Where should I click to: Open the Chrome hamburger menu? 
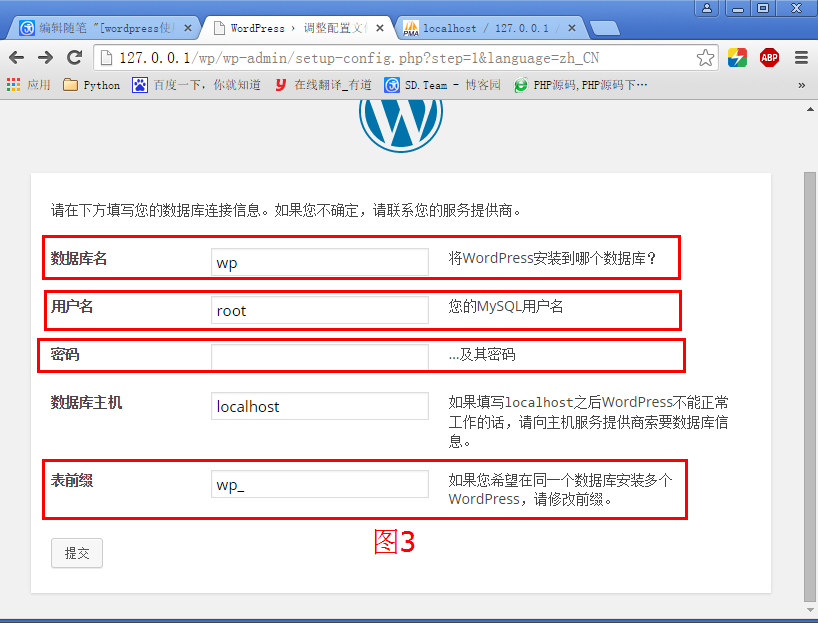click(801, 57)
